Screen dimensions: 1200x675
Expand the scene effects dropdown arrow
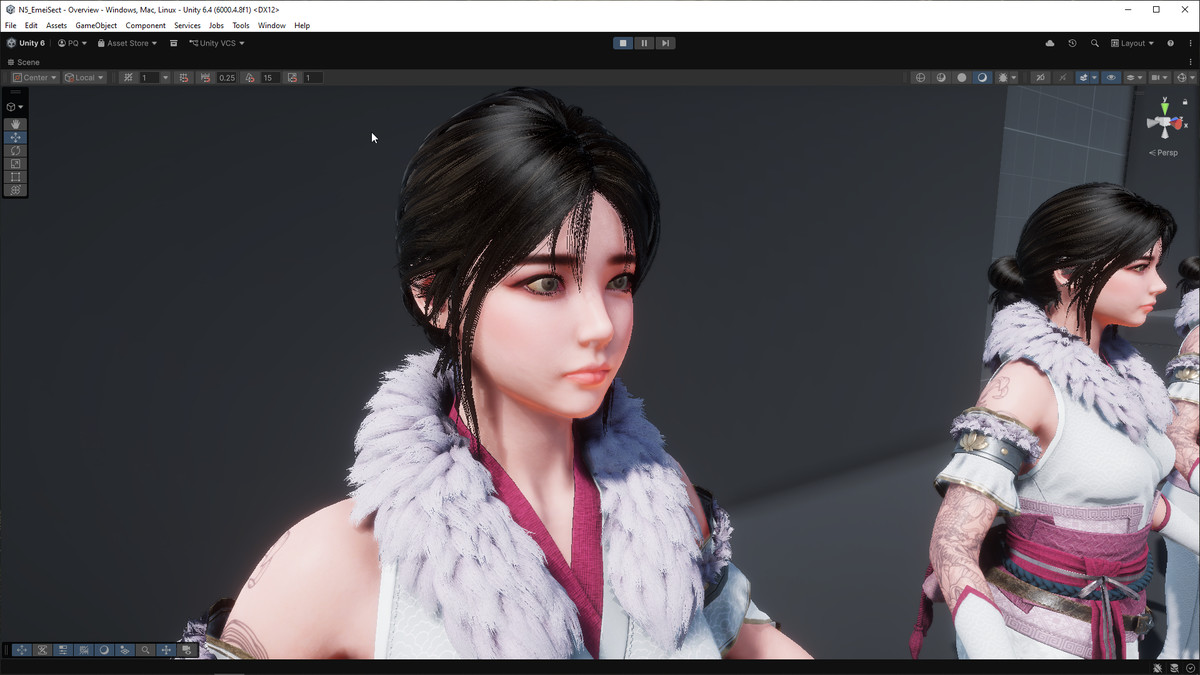1094,78
